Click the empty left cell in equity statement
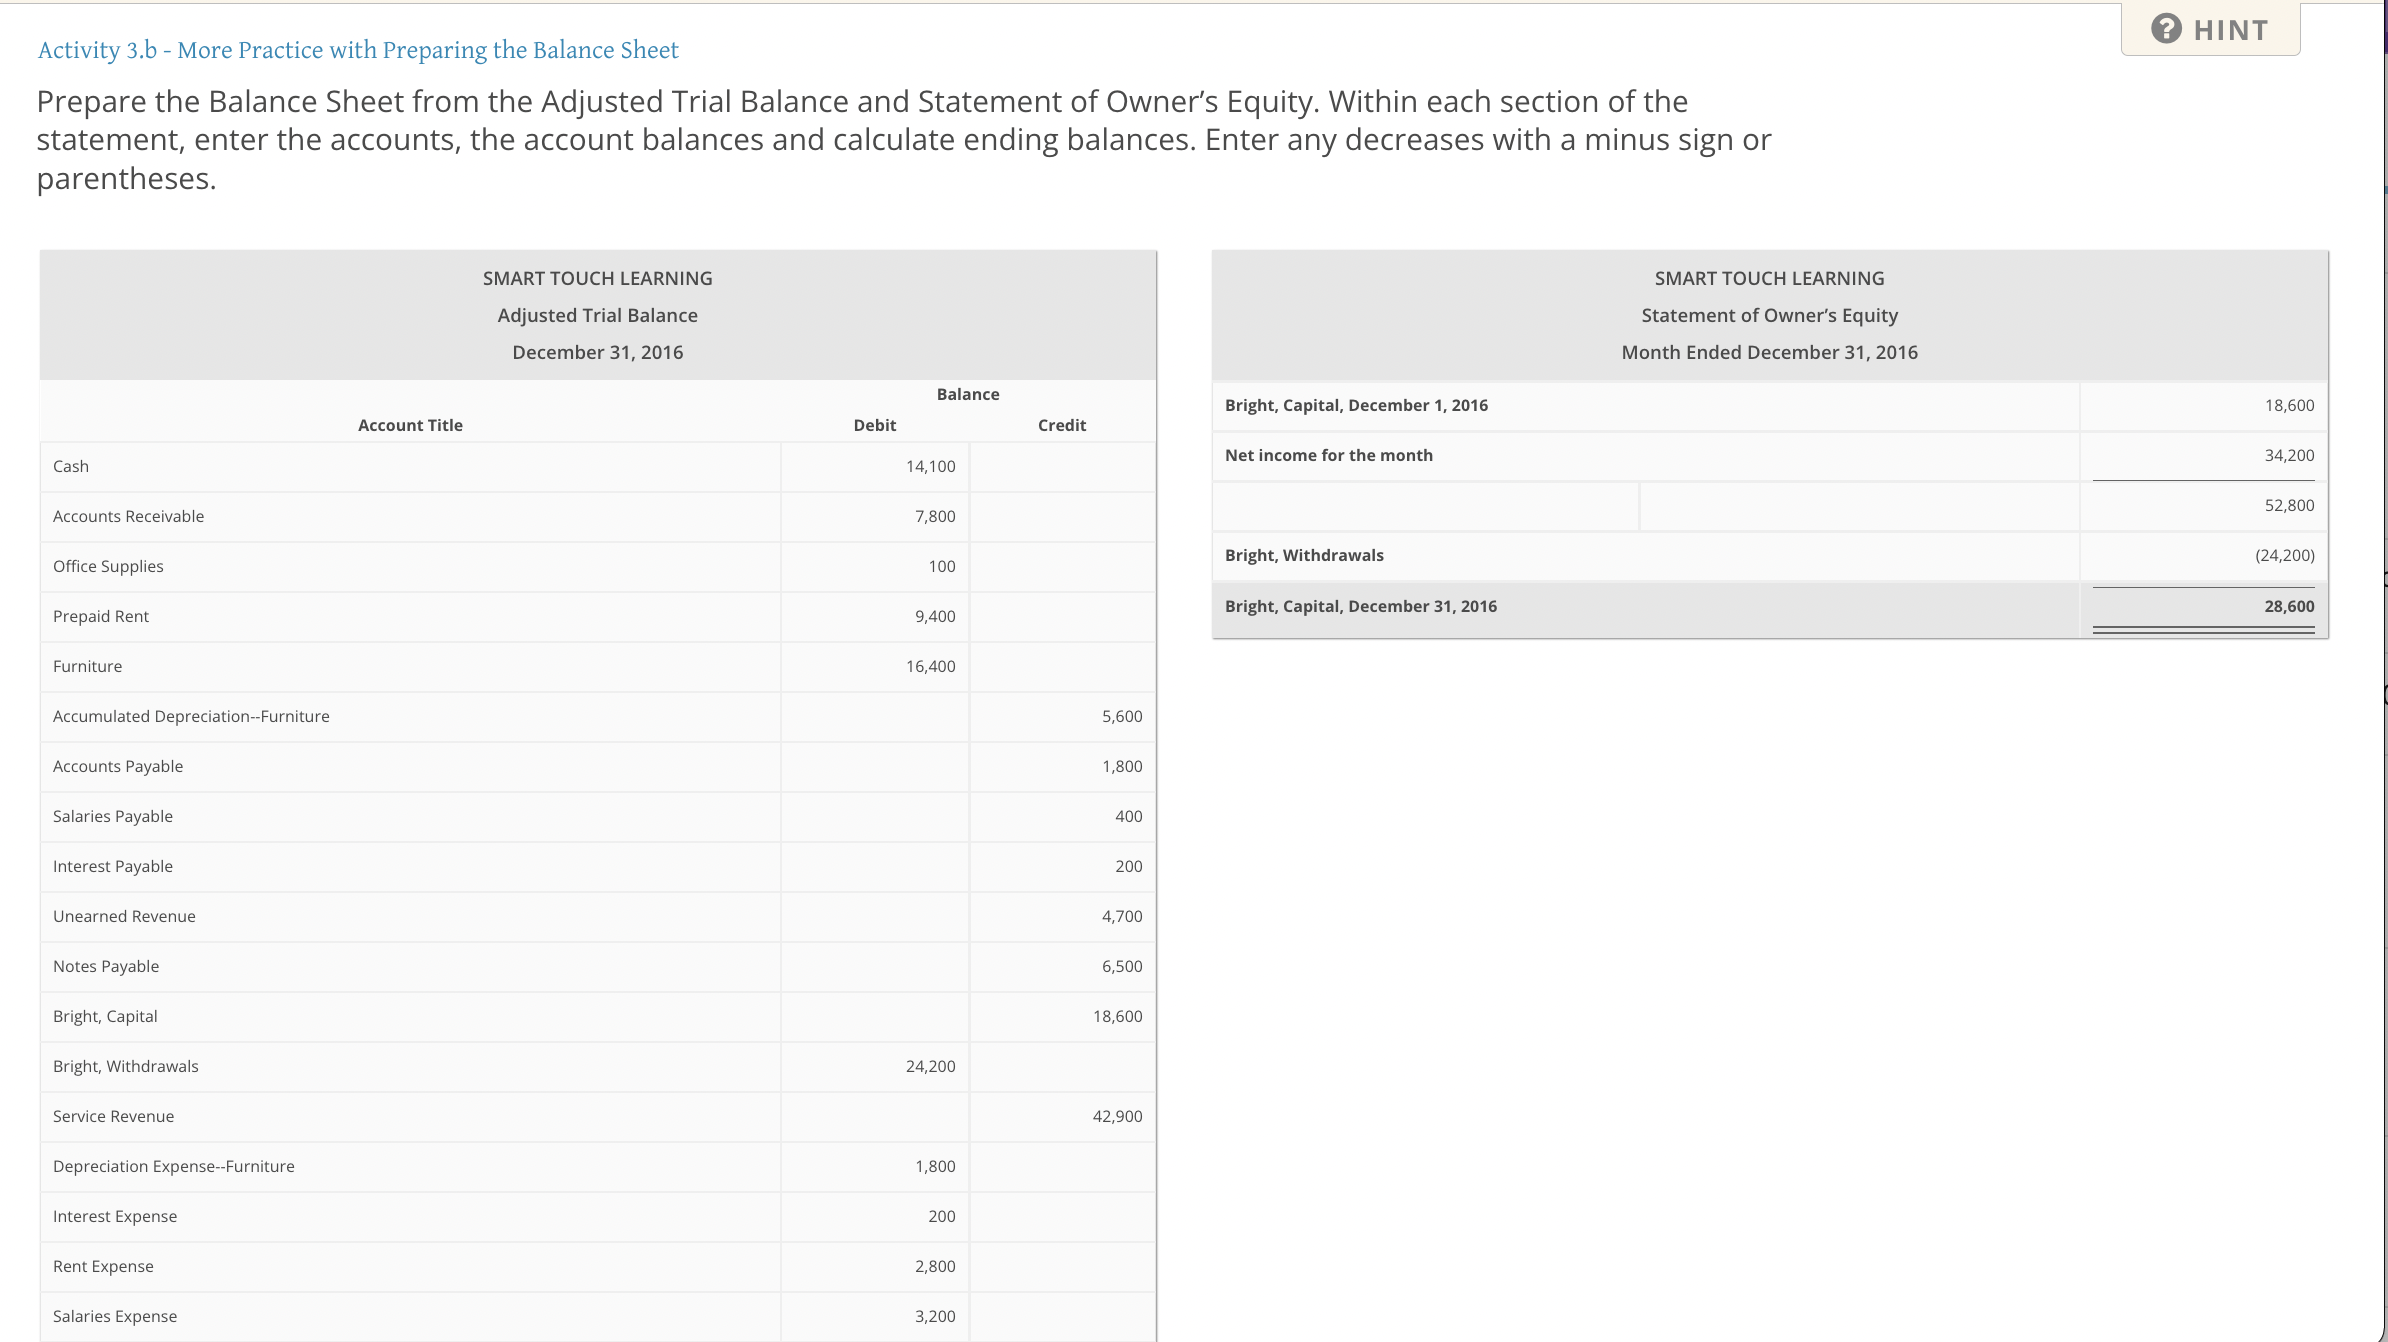This screenshot has height=1342, width=2388. click(1426, 506)
